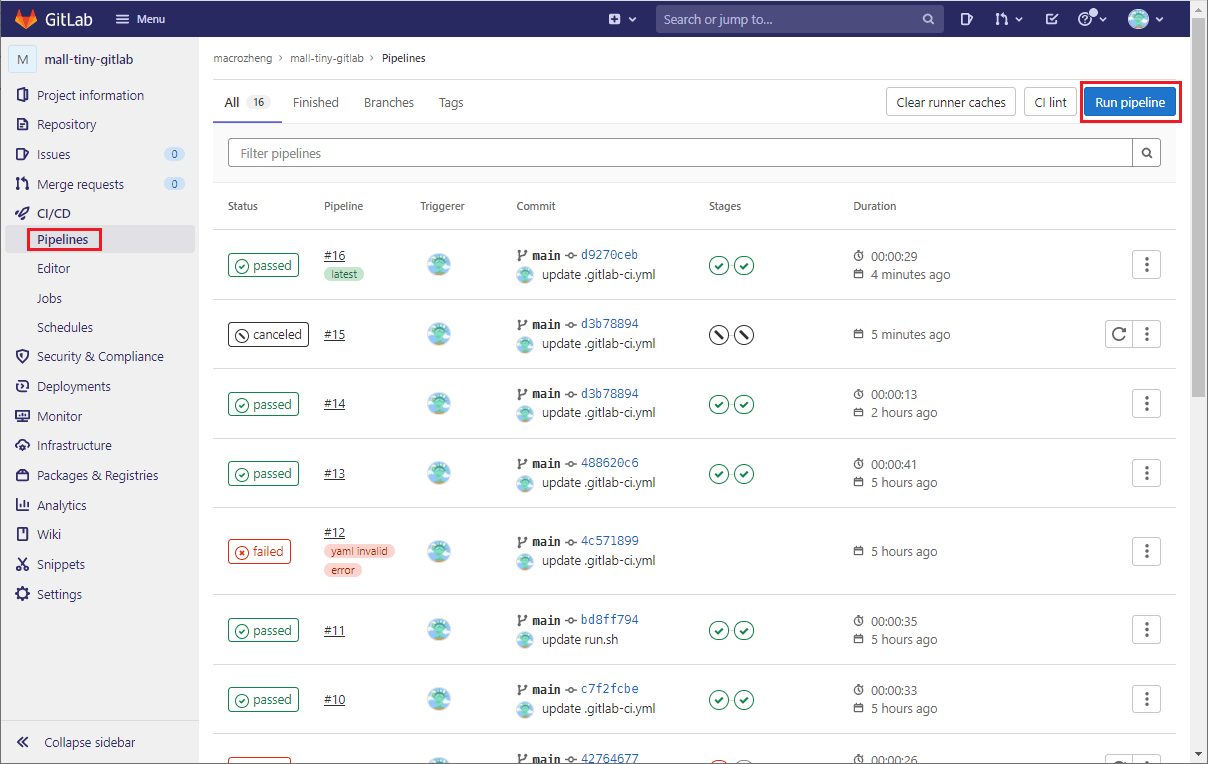Select Pipelines under CI/CD
The height and width of the screenshot is (764, 1208).
point(63,239)
